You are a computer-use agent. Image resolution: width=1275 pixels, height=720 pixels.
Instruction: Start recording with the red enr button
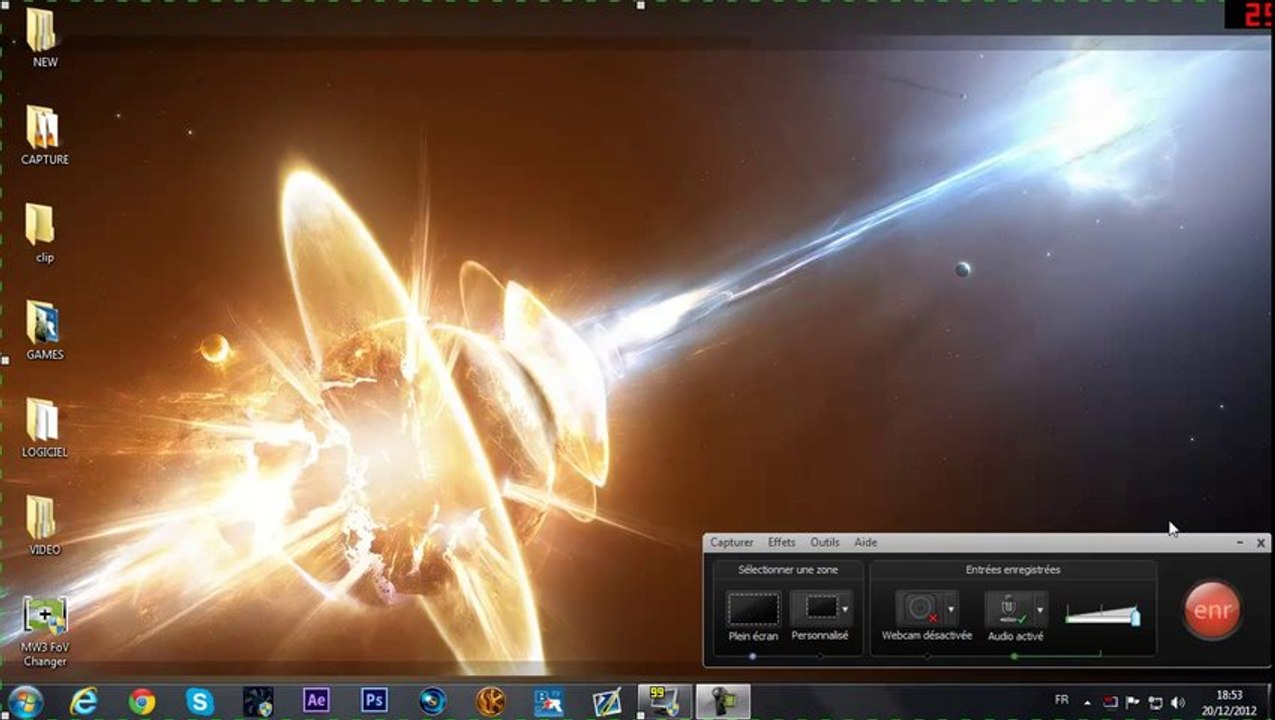tap(1212, 609)
